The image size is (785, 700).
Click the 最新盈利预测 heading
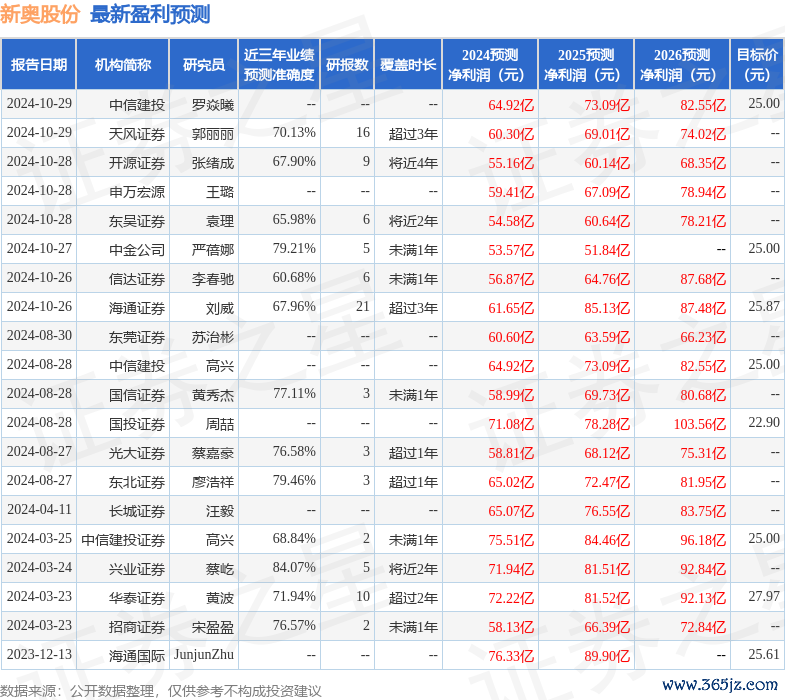(x=150, y=14)
